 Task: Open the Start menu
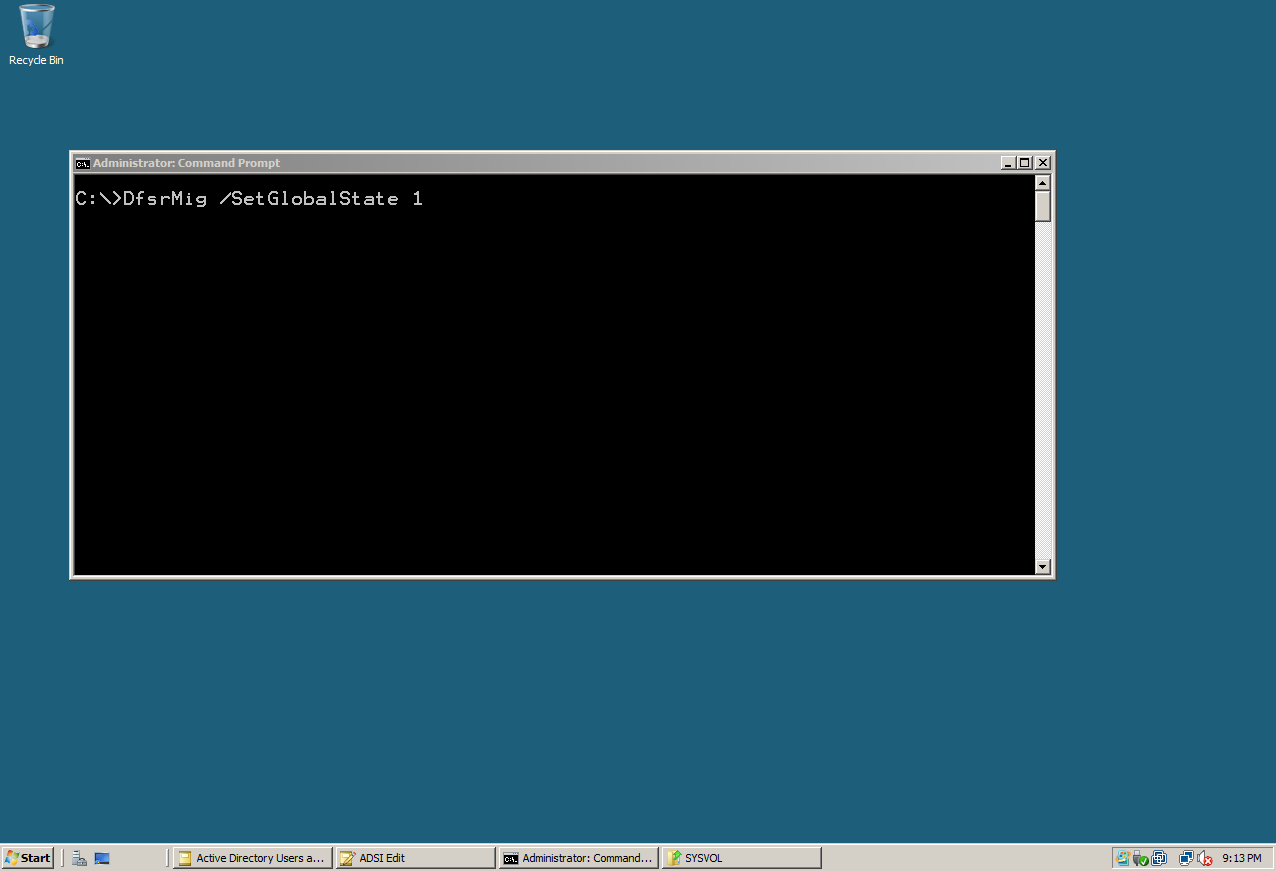tap(28, 858)
